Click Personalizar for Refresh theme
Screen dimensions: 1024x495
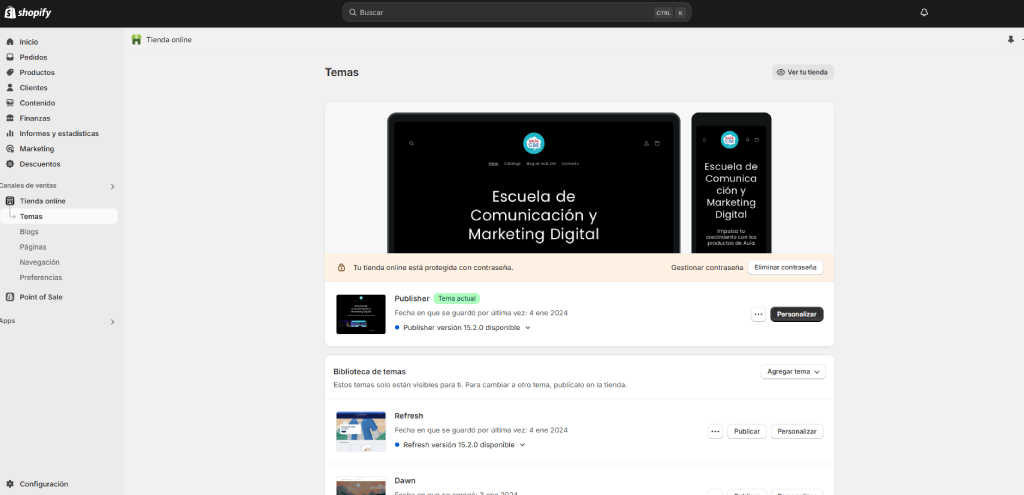click(797, 432)
